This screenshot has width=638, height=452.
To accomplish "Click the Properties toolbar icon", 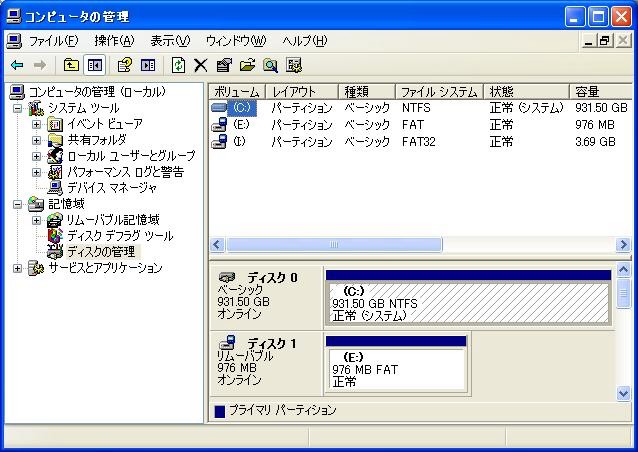I will 224,65.
